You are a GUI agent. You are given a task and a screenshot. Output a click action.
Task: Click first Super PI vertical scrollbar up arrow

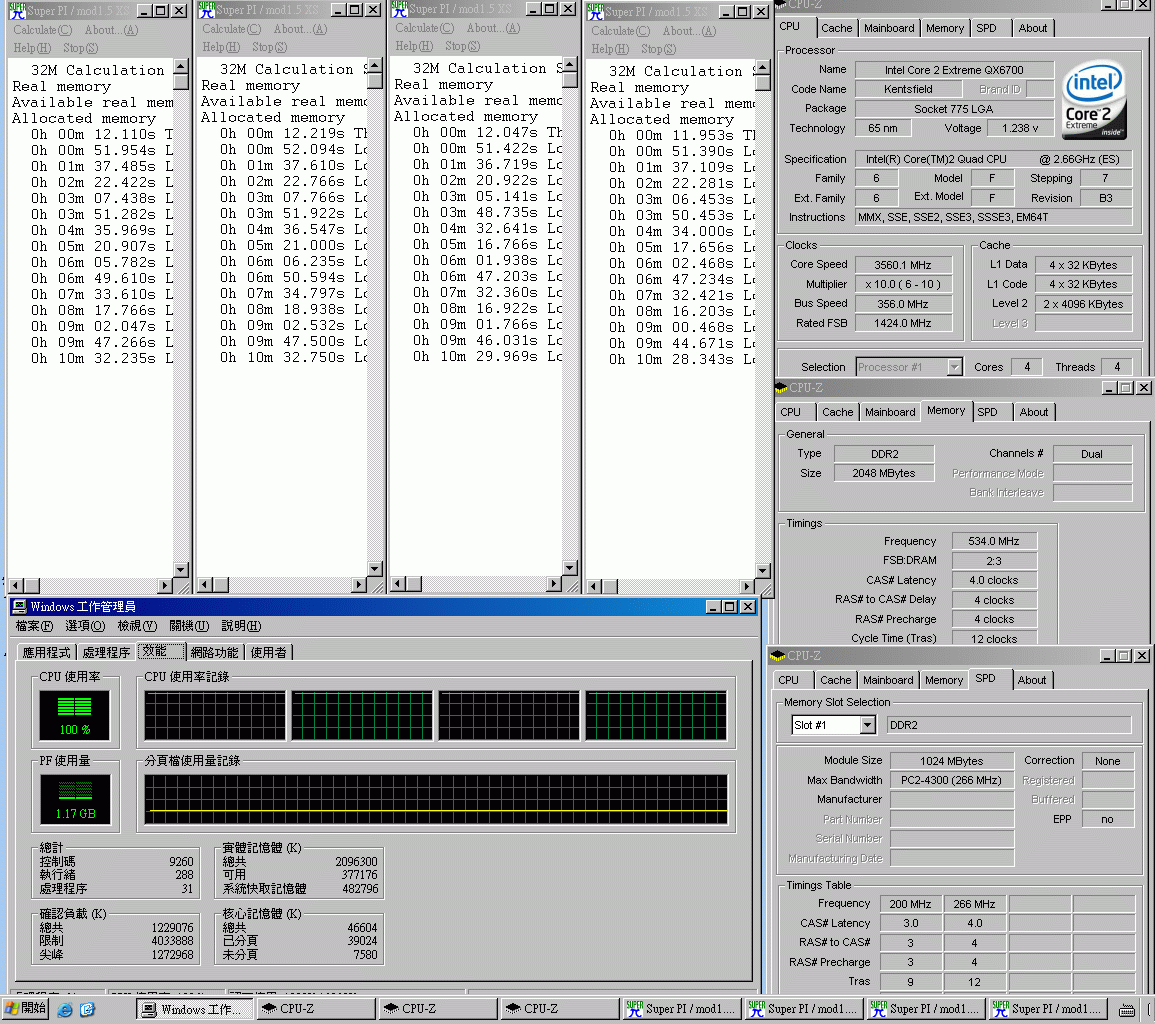point(180,68)
